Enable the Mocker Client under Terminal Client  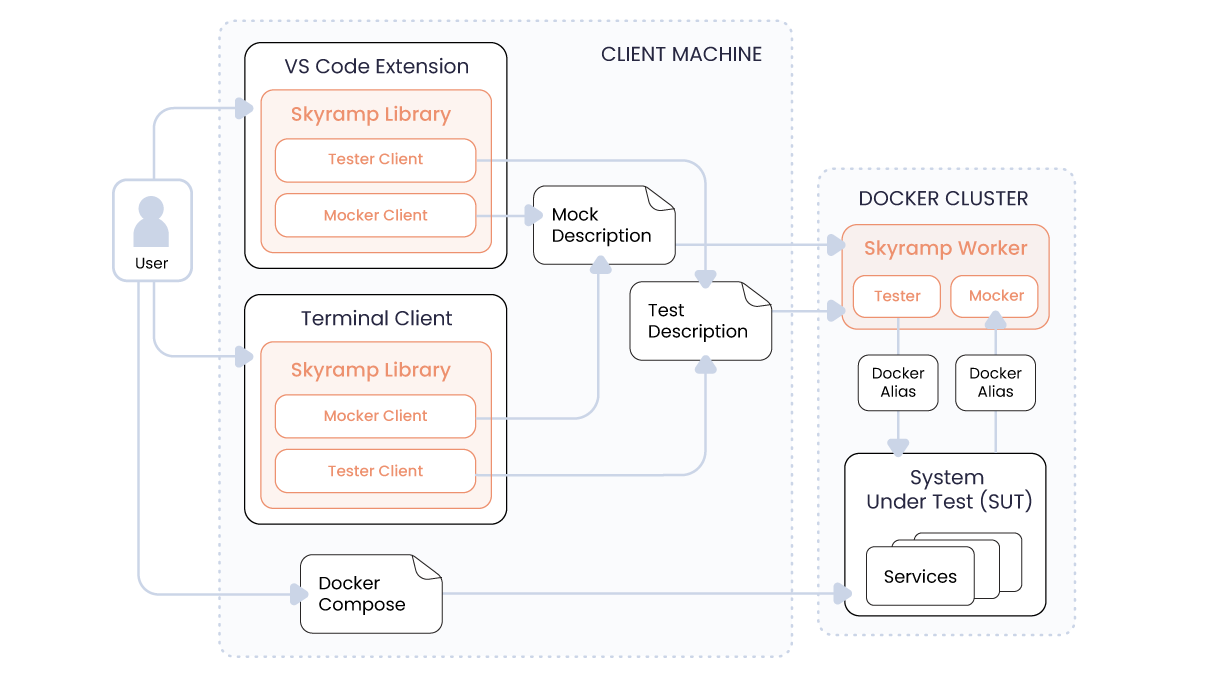coord(375,415)
